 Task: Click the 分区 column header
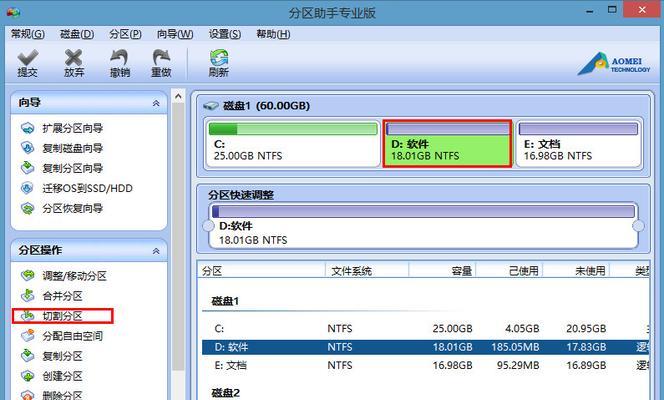[x=261, y=271]
